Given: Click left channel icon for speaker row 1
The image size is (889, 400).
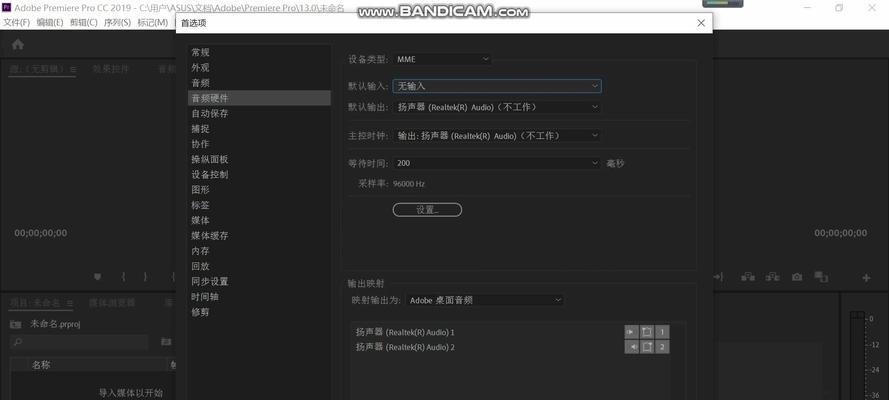Looking at the screenshot, I should click(x=632, y=332).
